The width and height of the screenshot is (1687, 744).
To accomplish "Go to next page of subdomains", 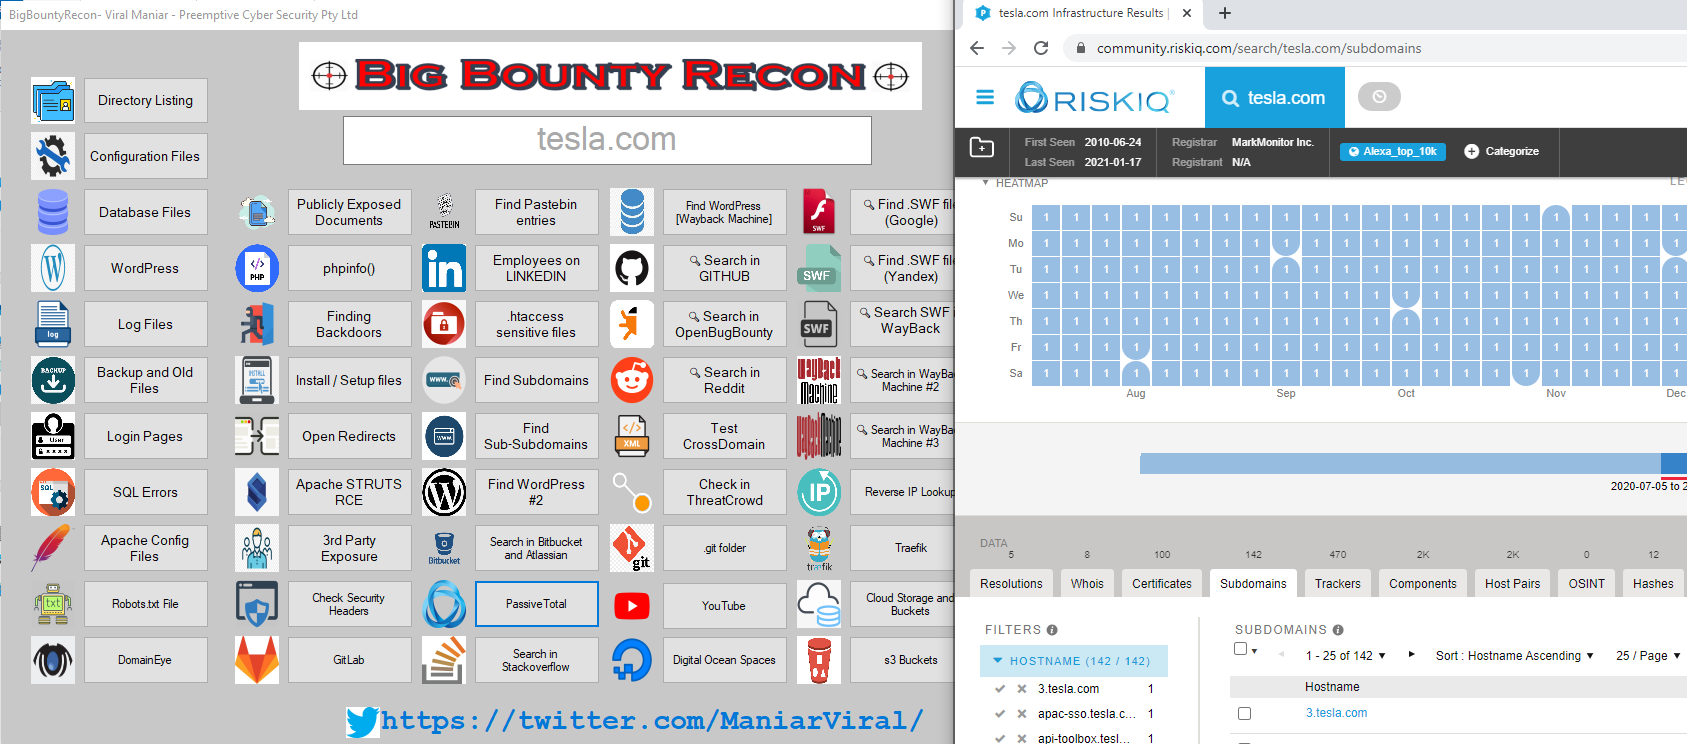I will coord(1411,655).
